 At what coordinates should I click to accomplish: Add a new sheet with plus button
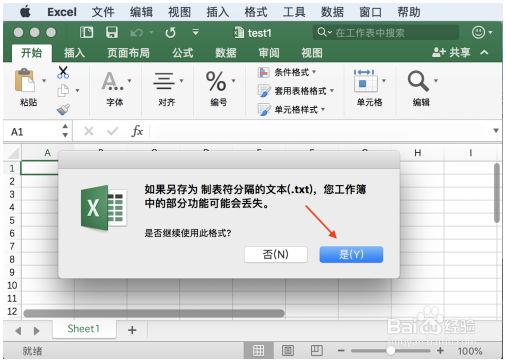click(132, 330)
